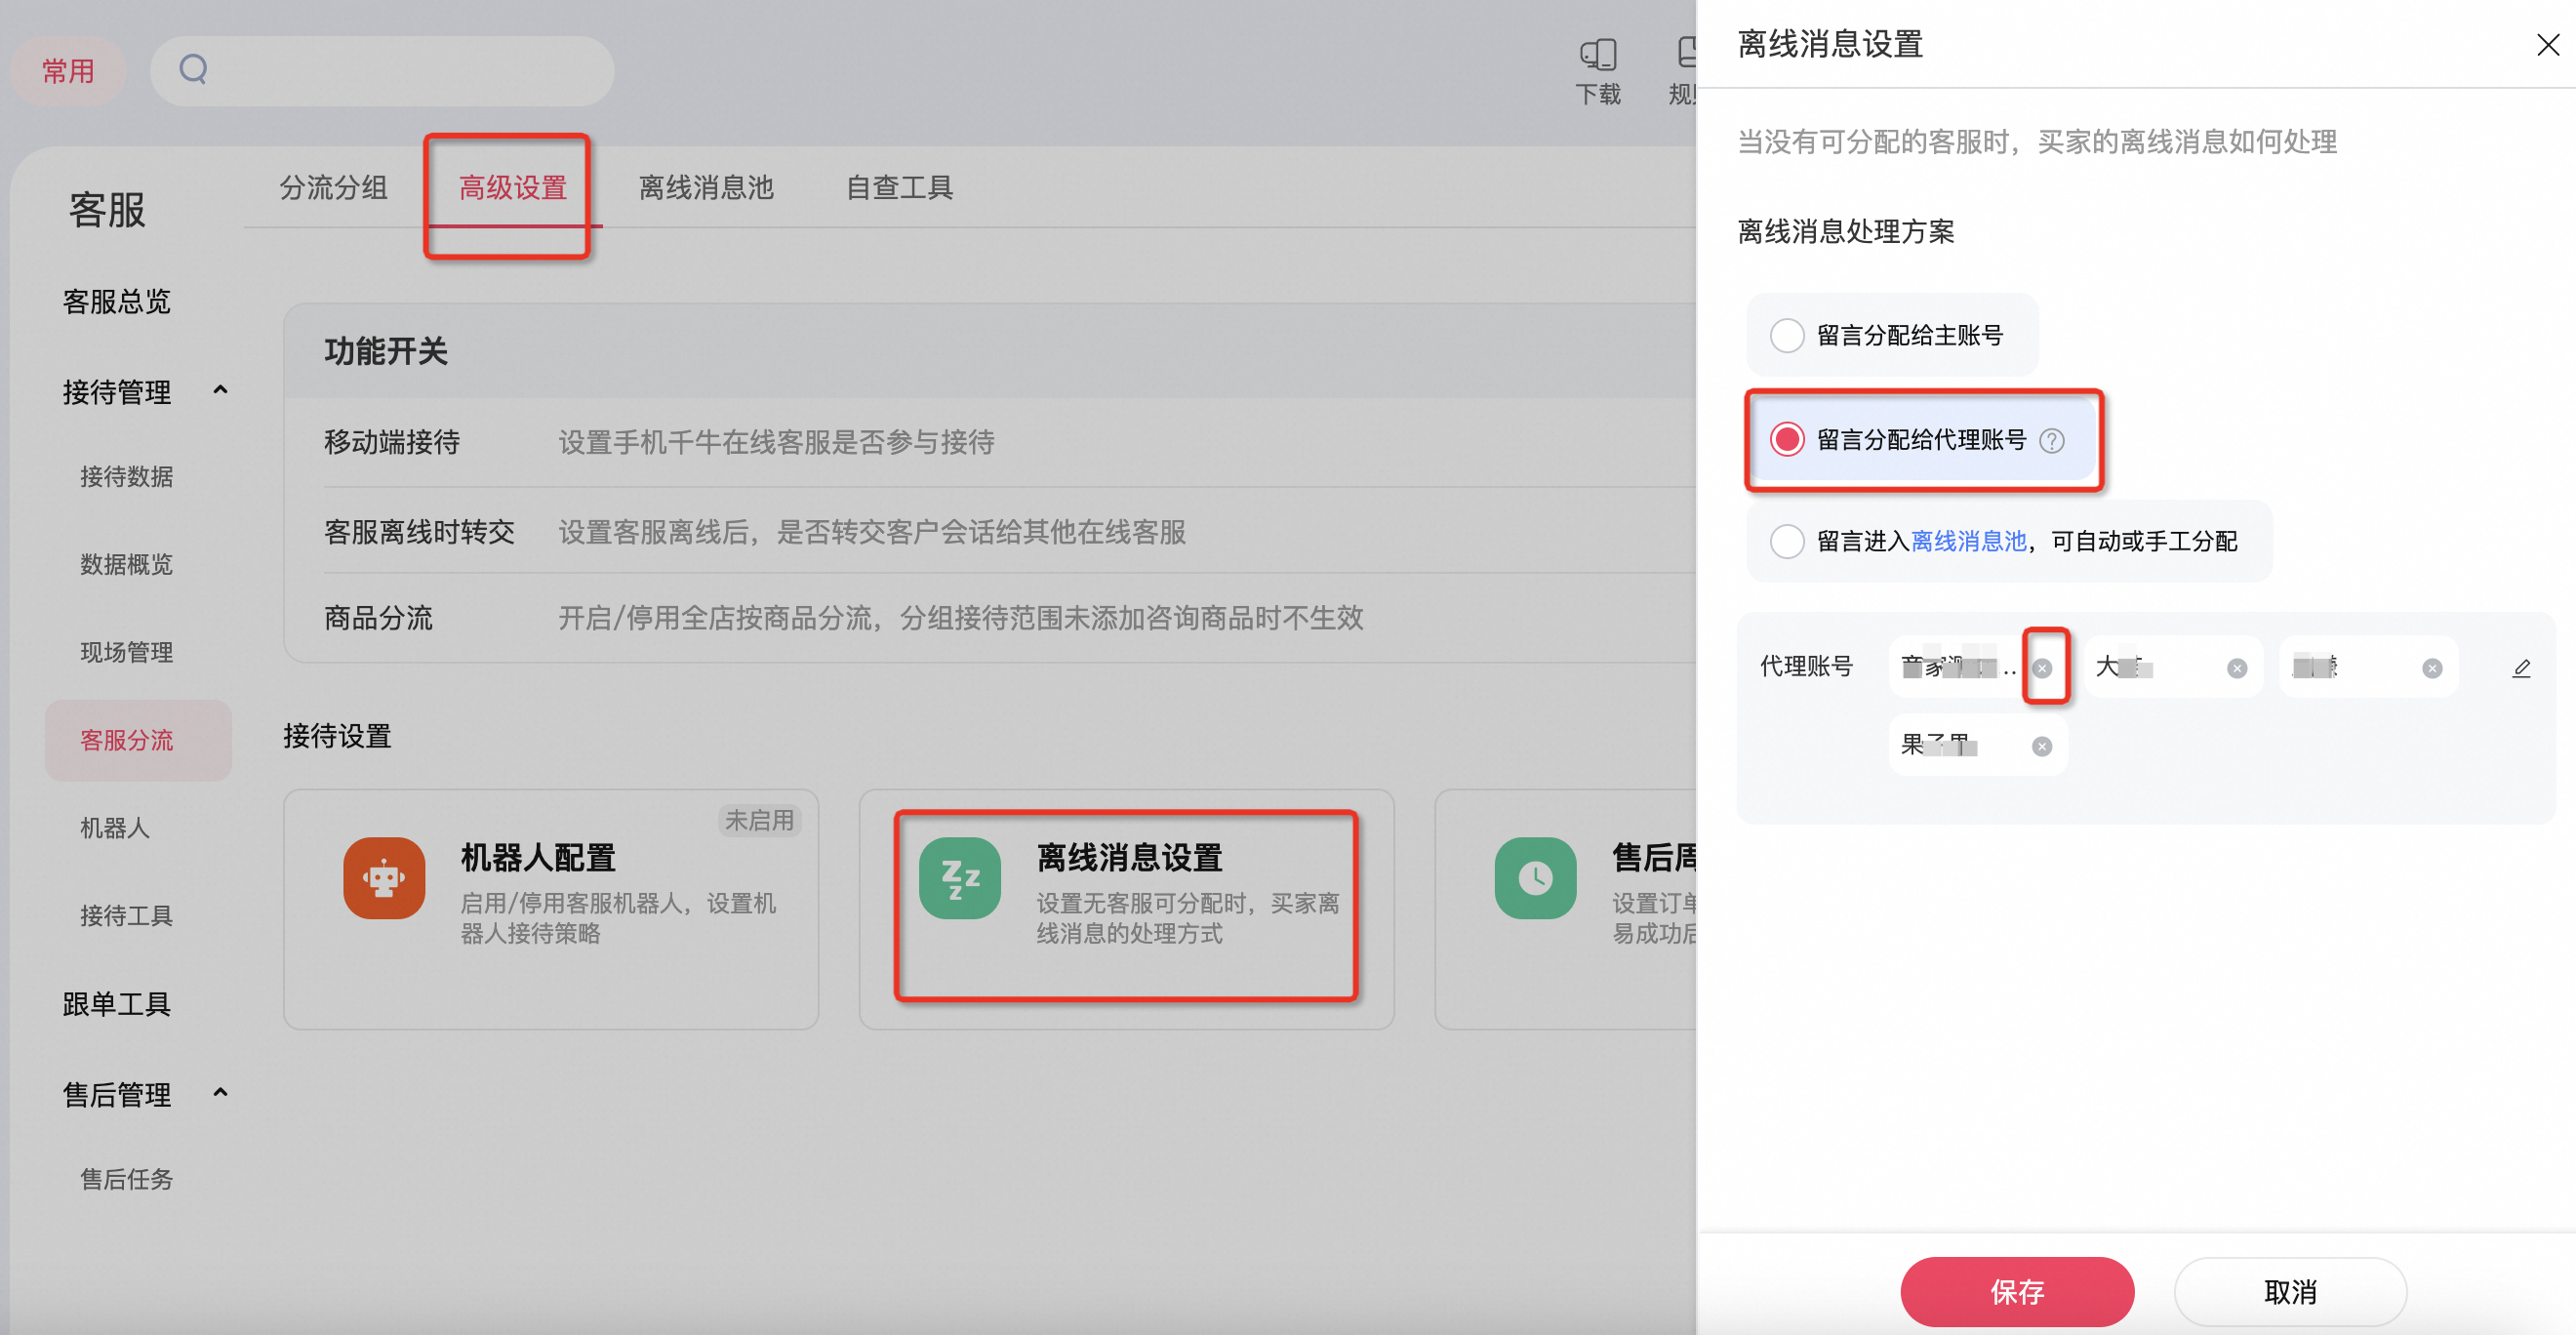Click the 取消 button
The width and height of the screenshot is (2576, 1335).
click(2290, 1291)
